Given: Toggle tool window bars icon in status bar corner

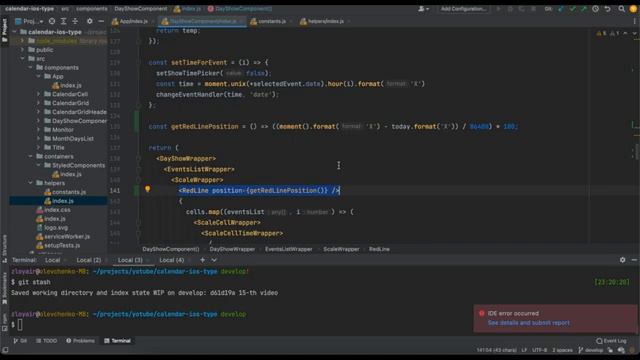Looking at the screenshot, I should (5, 350).
